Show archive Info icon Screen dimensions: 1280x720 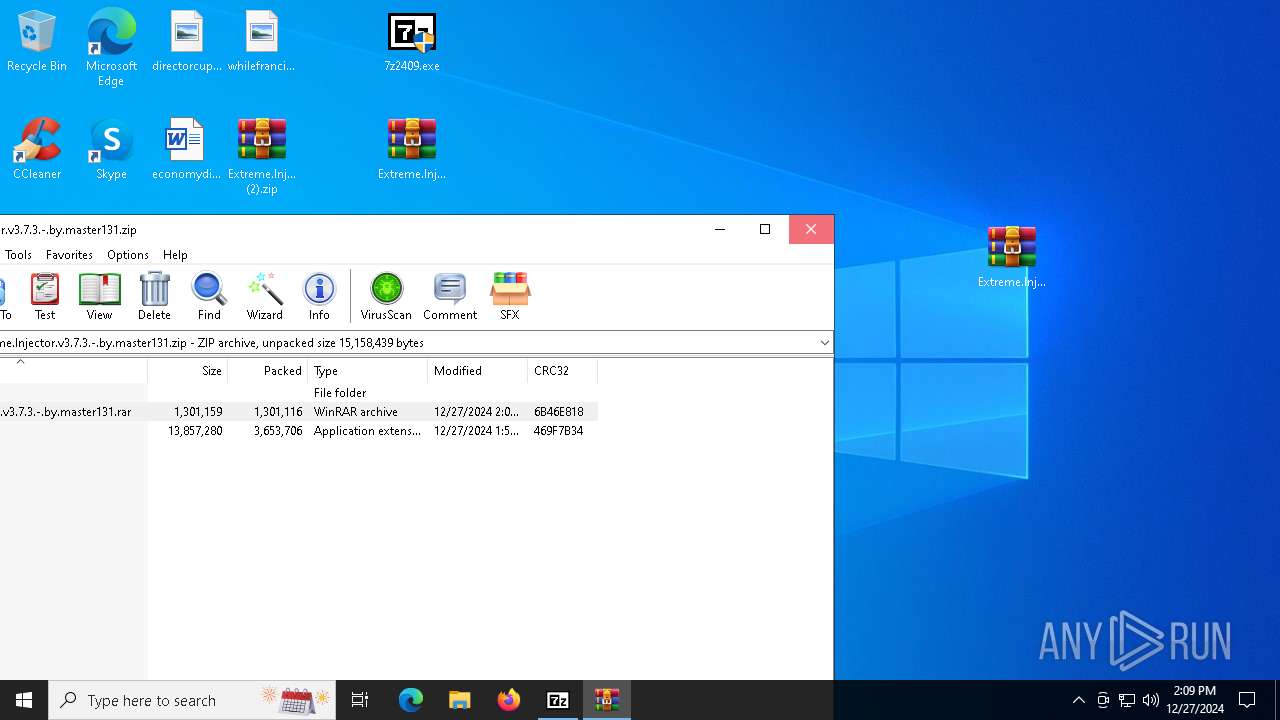(x=319, y=296)
